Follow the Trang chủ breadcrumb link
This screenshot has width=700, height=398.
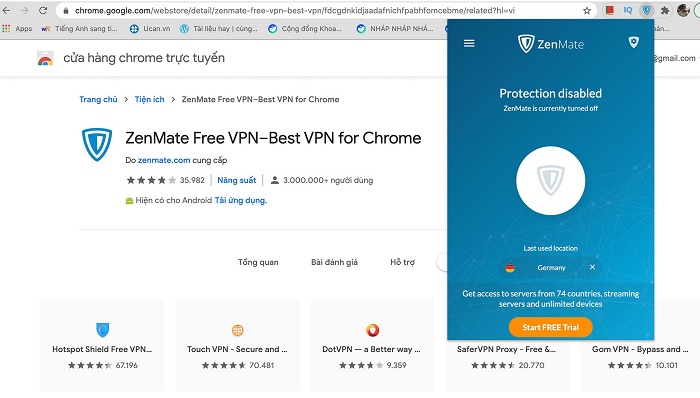click(x=98, y=99)
